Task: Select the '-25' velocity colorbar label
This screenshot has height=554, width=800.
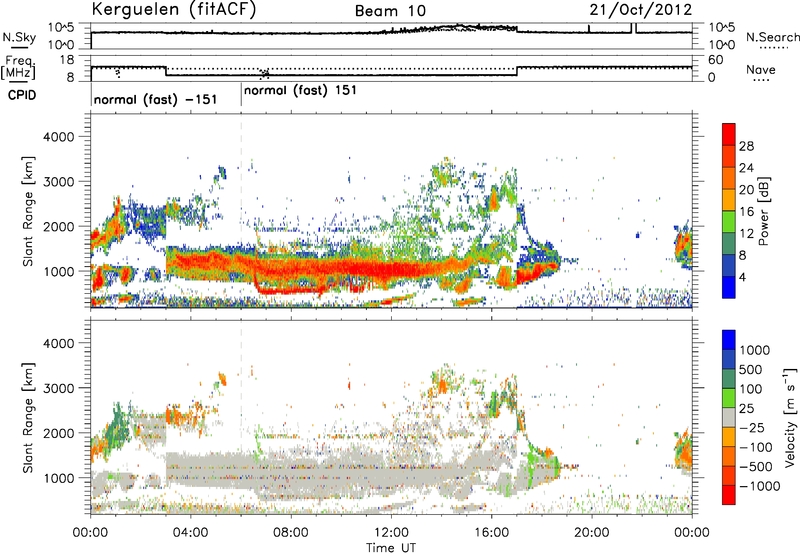Action: click(x=752, y=428)
